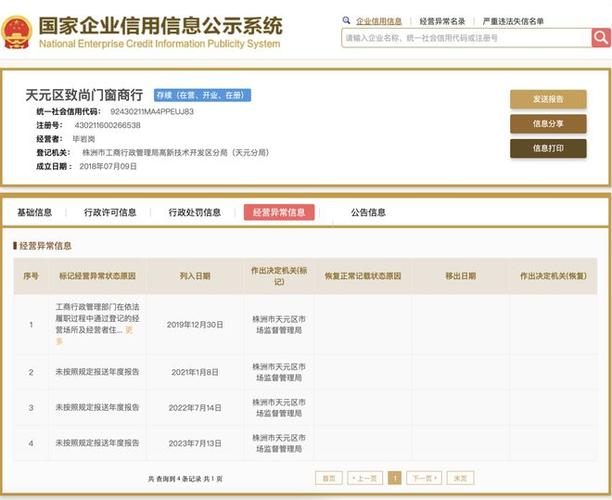Click the establishment date 2018年07月09日
This screenshot has width=612, height=500.
click(108, 166)
